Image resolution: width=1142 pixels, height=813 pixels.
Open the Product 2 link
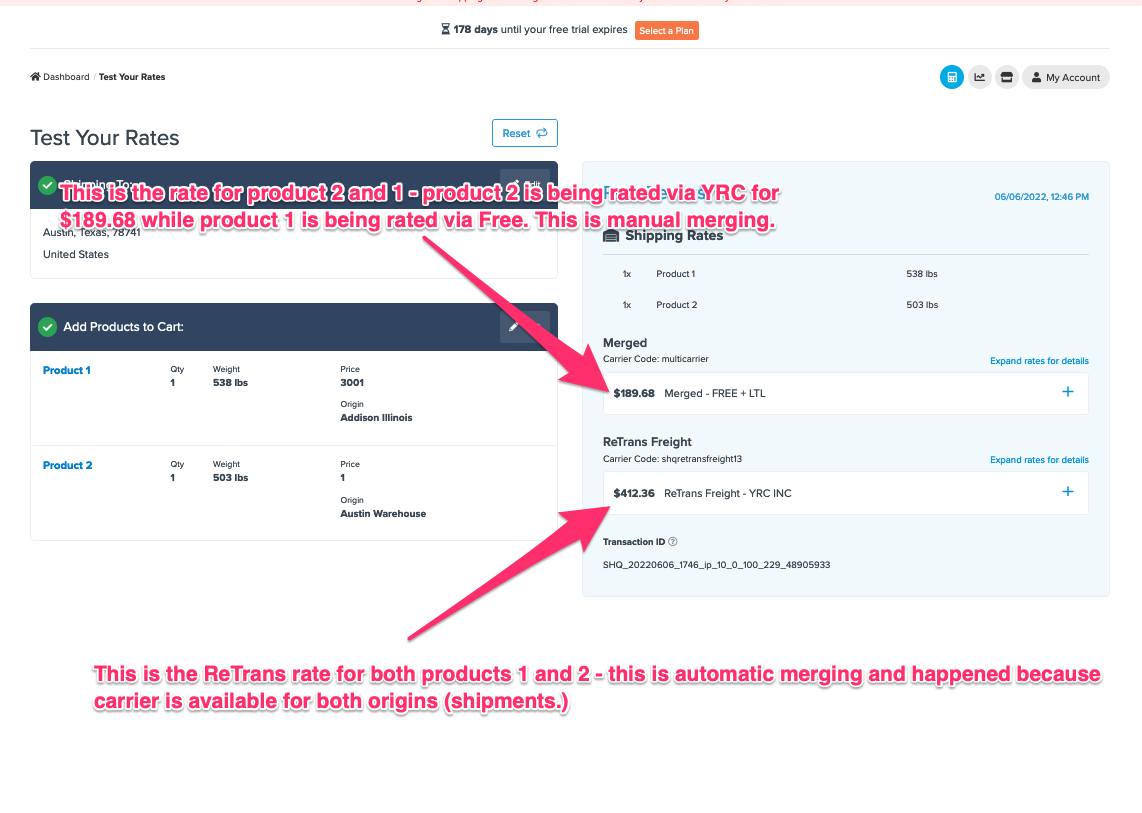coord(68,465)
